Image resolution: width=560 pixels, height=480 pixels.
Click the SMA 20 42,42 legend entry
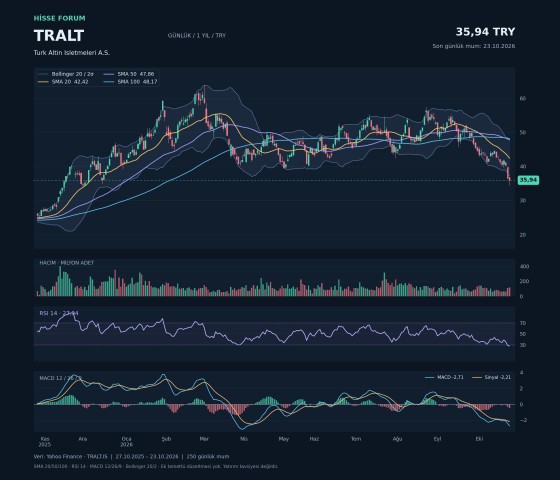pos(63,82)
